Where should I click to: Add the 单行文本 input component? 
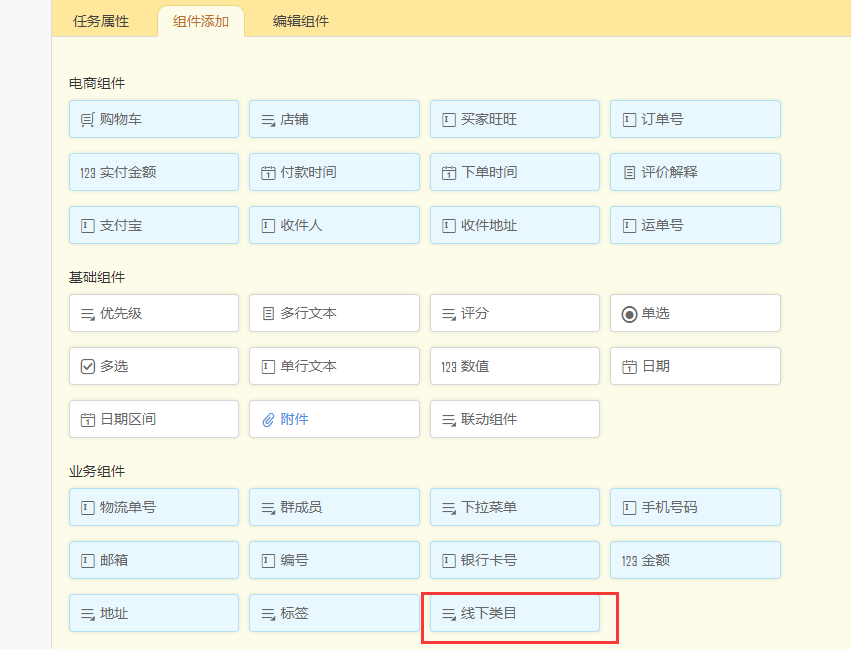tap(334, 366)
